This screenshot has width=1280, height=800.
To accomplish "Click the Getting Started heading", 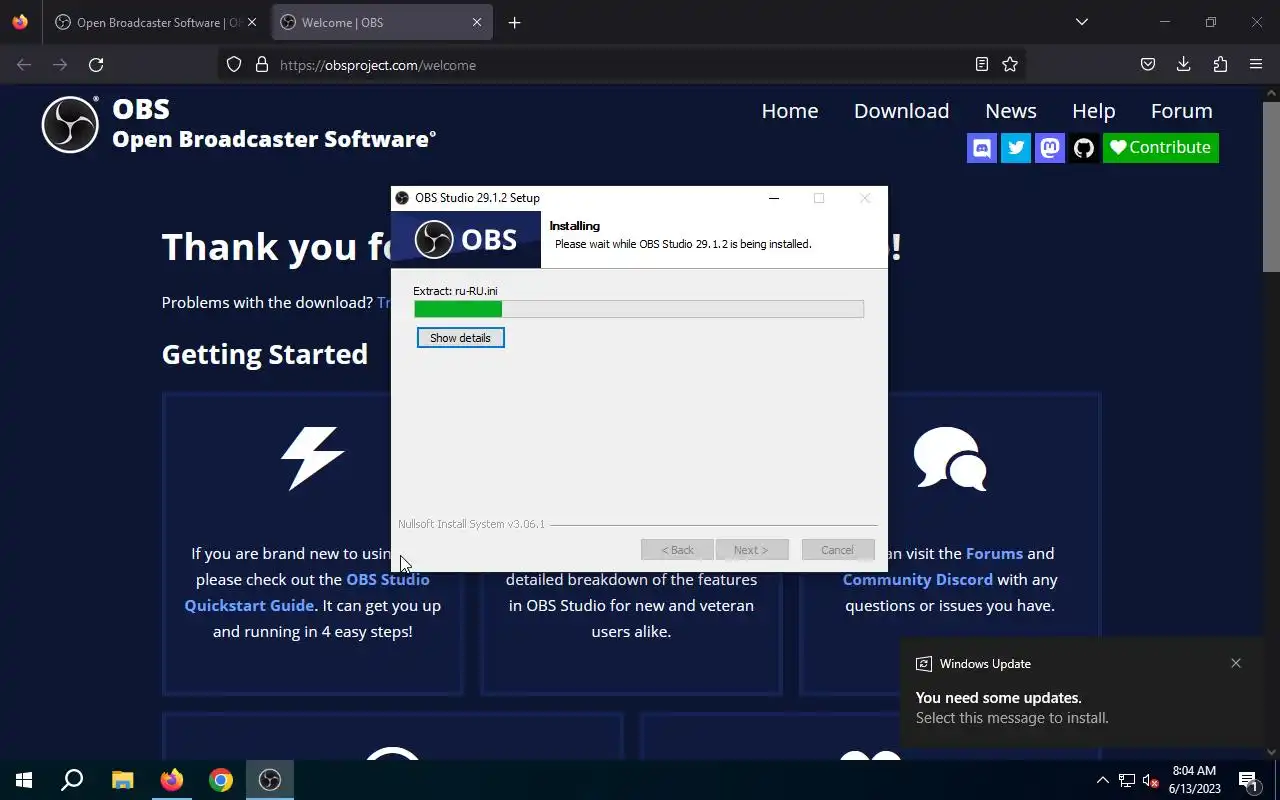I will (265, 354).
